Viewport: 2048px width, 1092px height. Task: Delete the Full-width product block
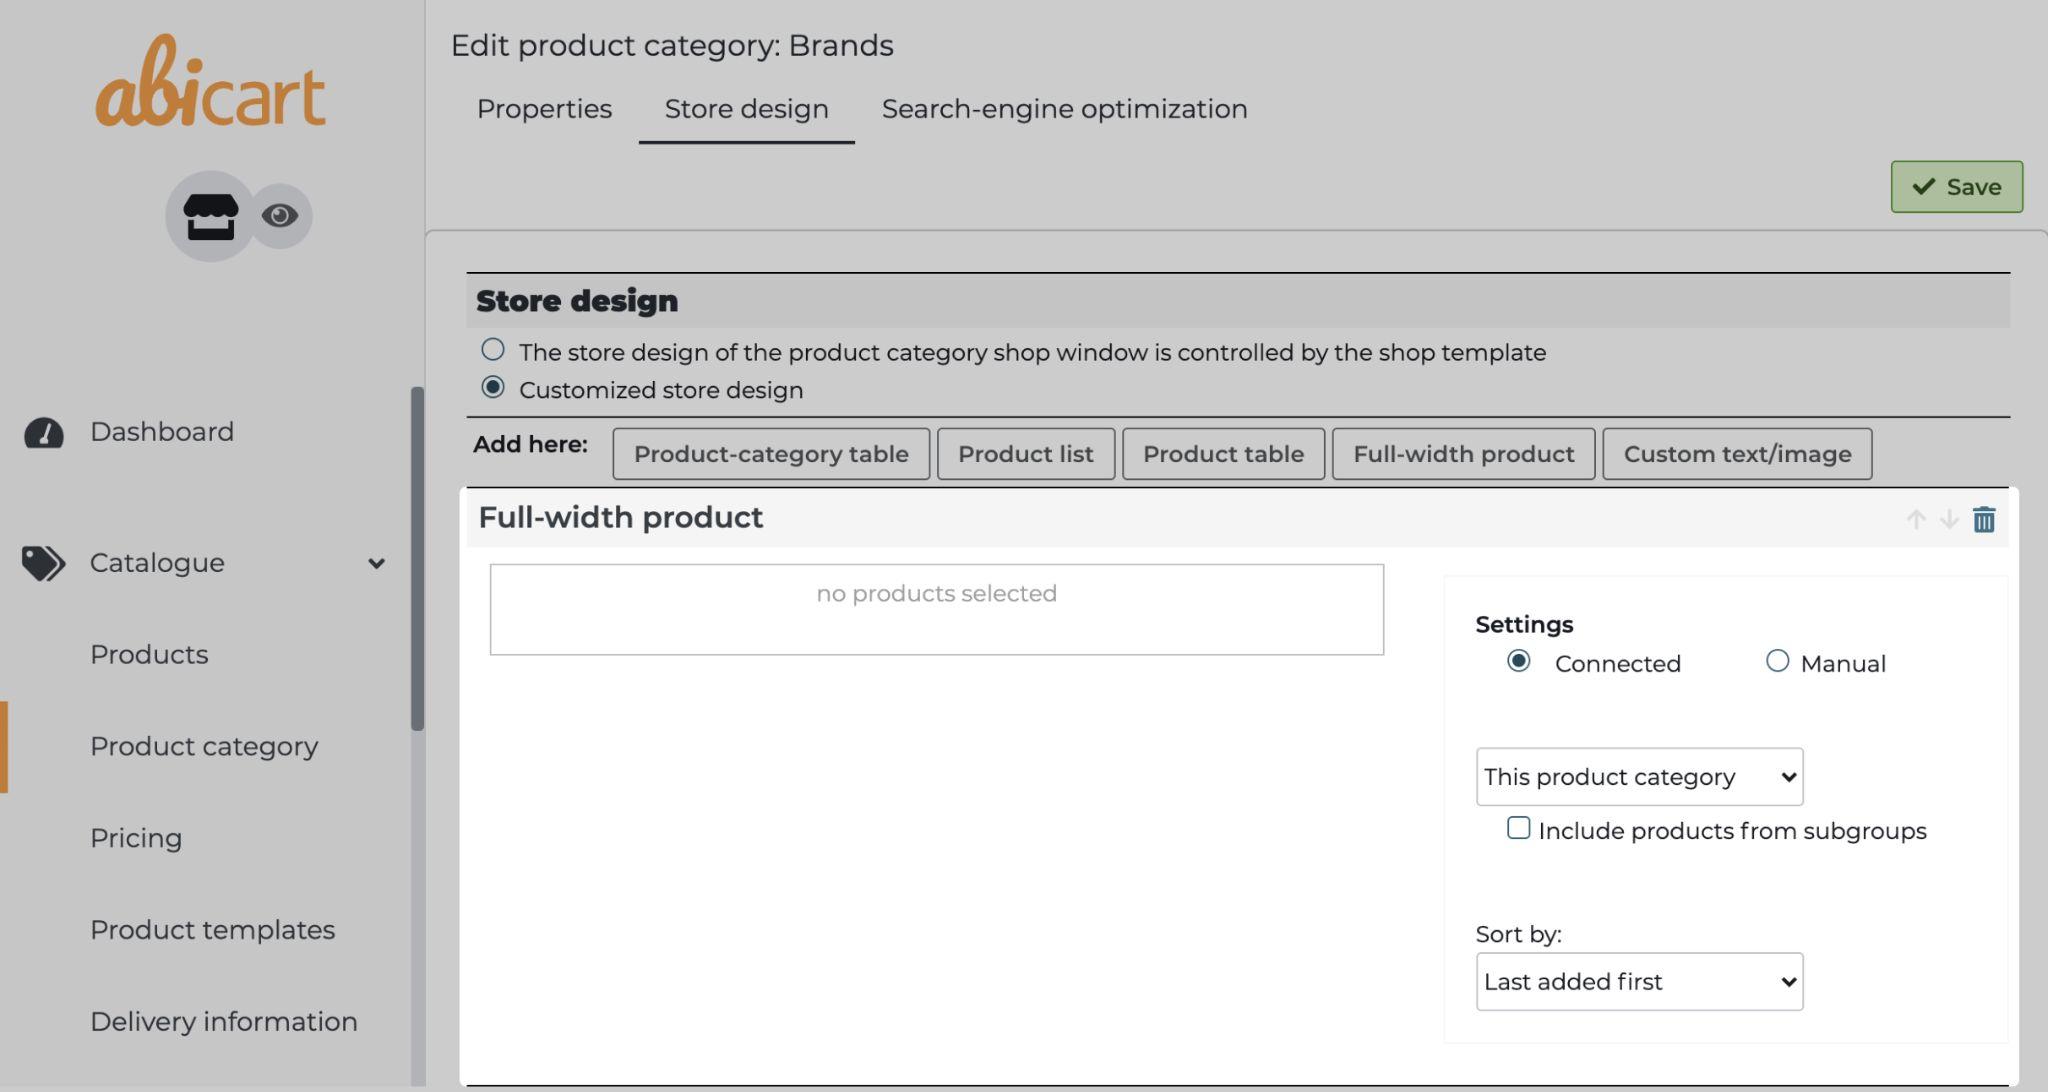tap(1984, 519)
